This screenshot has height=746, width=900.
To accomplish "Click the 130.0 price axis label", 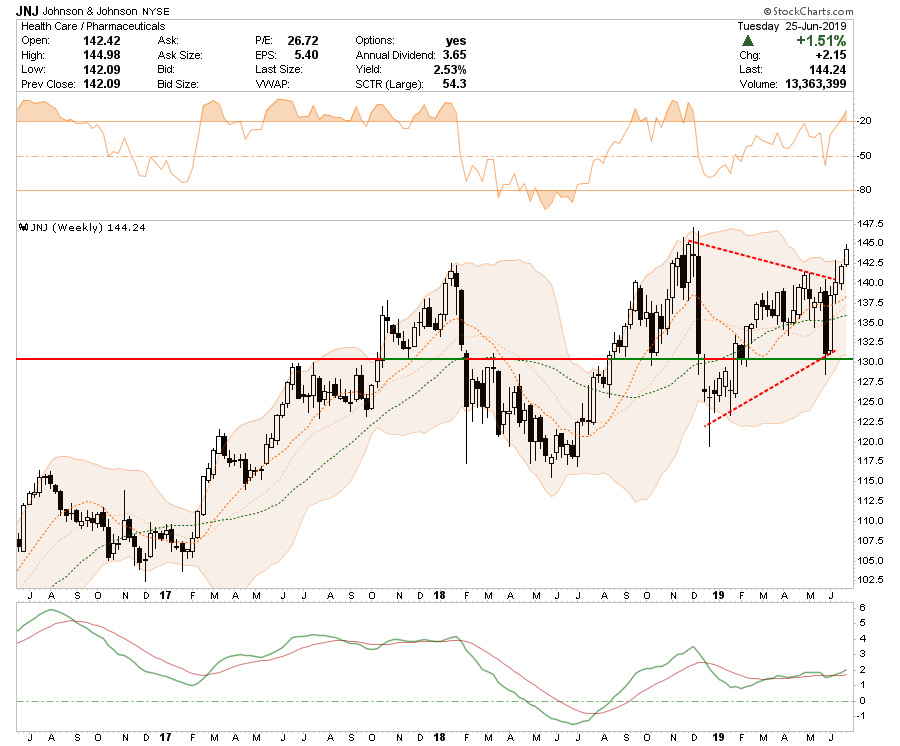I will [870, 362].
